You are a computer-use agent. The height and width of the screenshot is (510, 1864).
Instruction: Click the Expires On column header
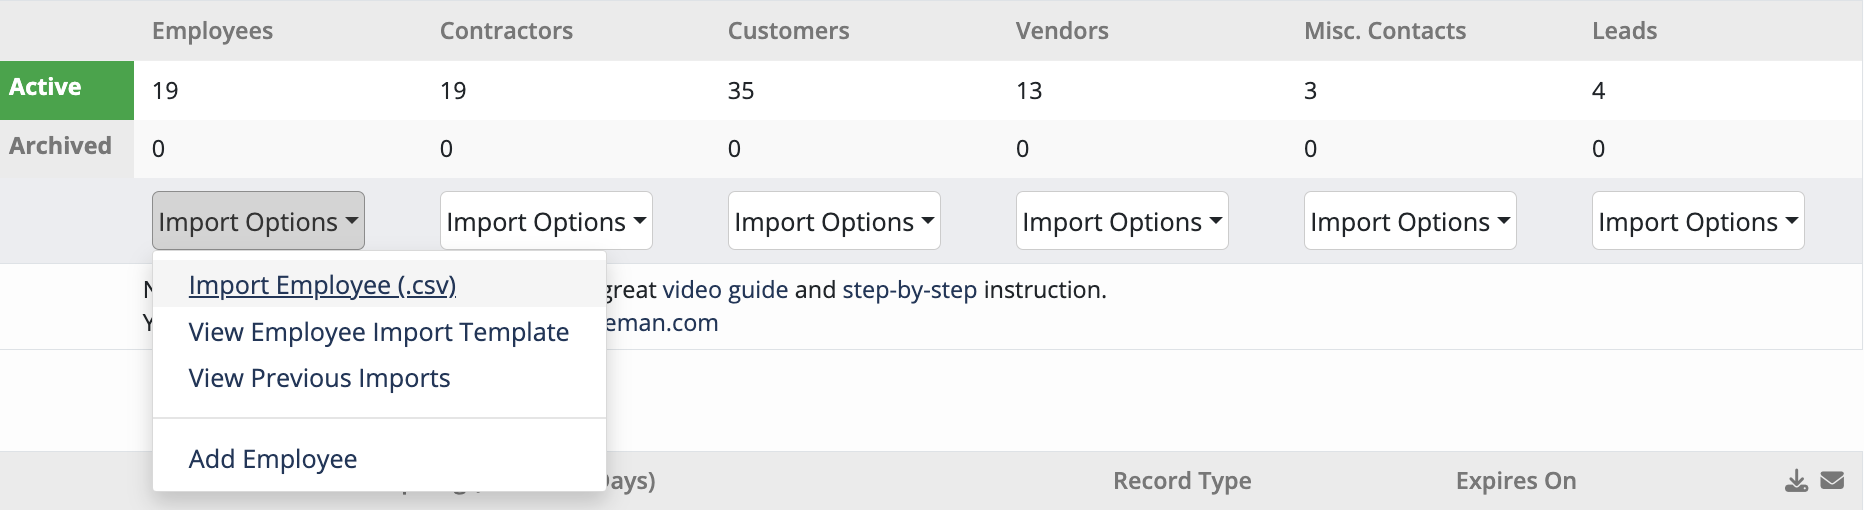pyautogui.click(x=1516, y=481)
